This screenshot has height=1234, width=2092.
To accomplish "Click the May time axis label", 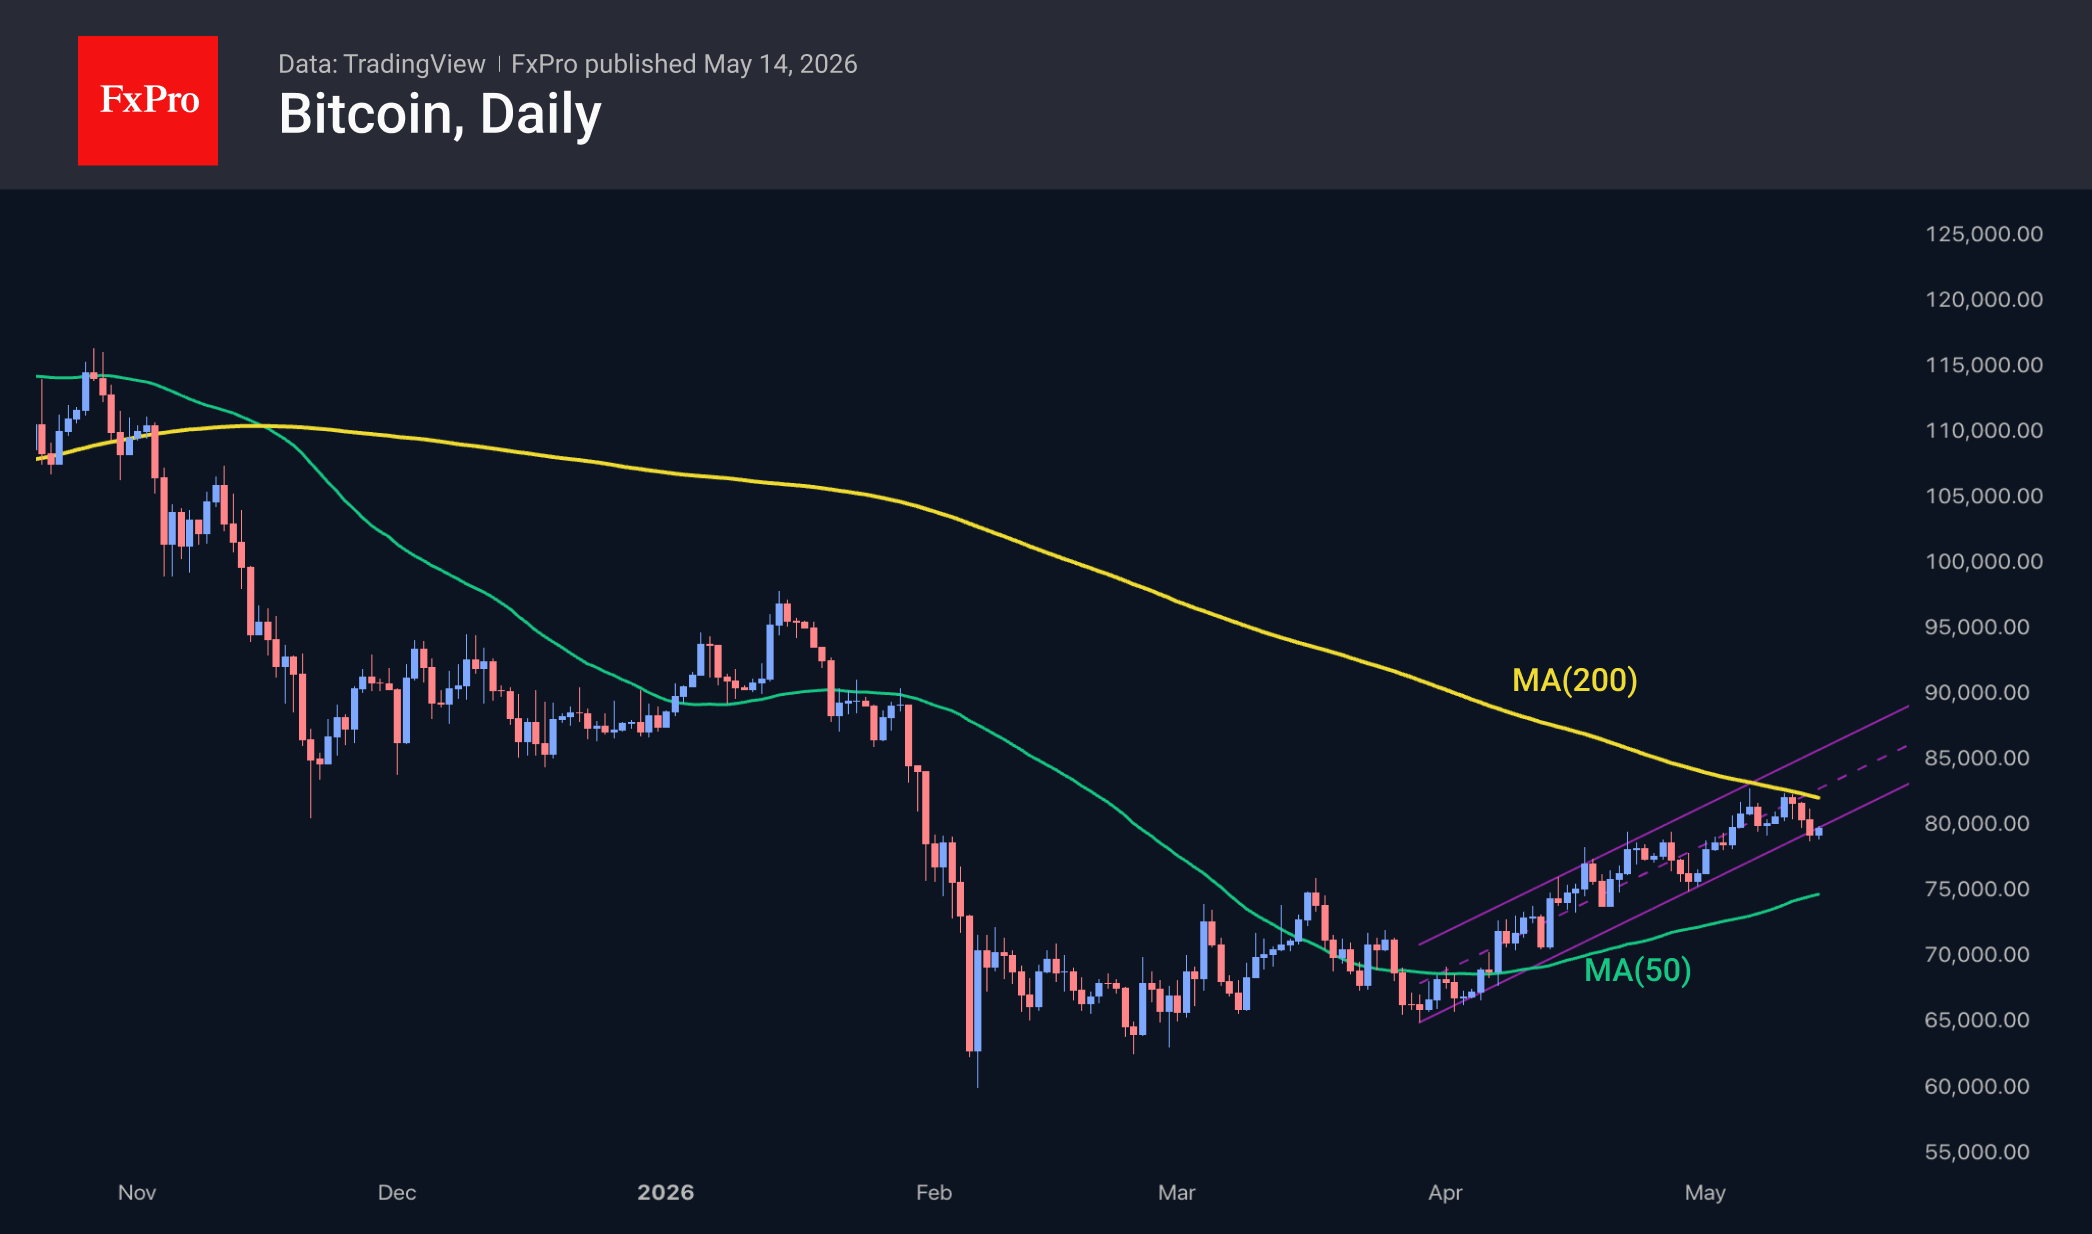I will (x=1705, y=1192).
